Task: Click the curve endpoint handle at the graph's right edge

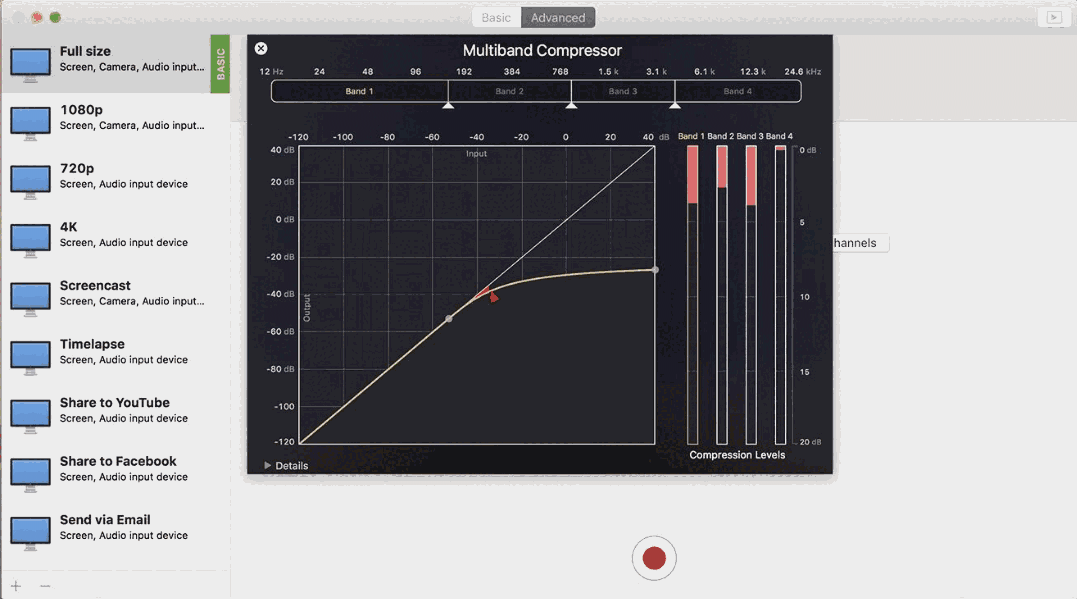Action: coord(655,270)
